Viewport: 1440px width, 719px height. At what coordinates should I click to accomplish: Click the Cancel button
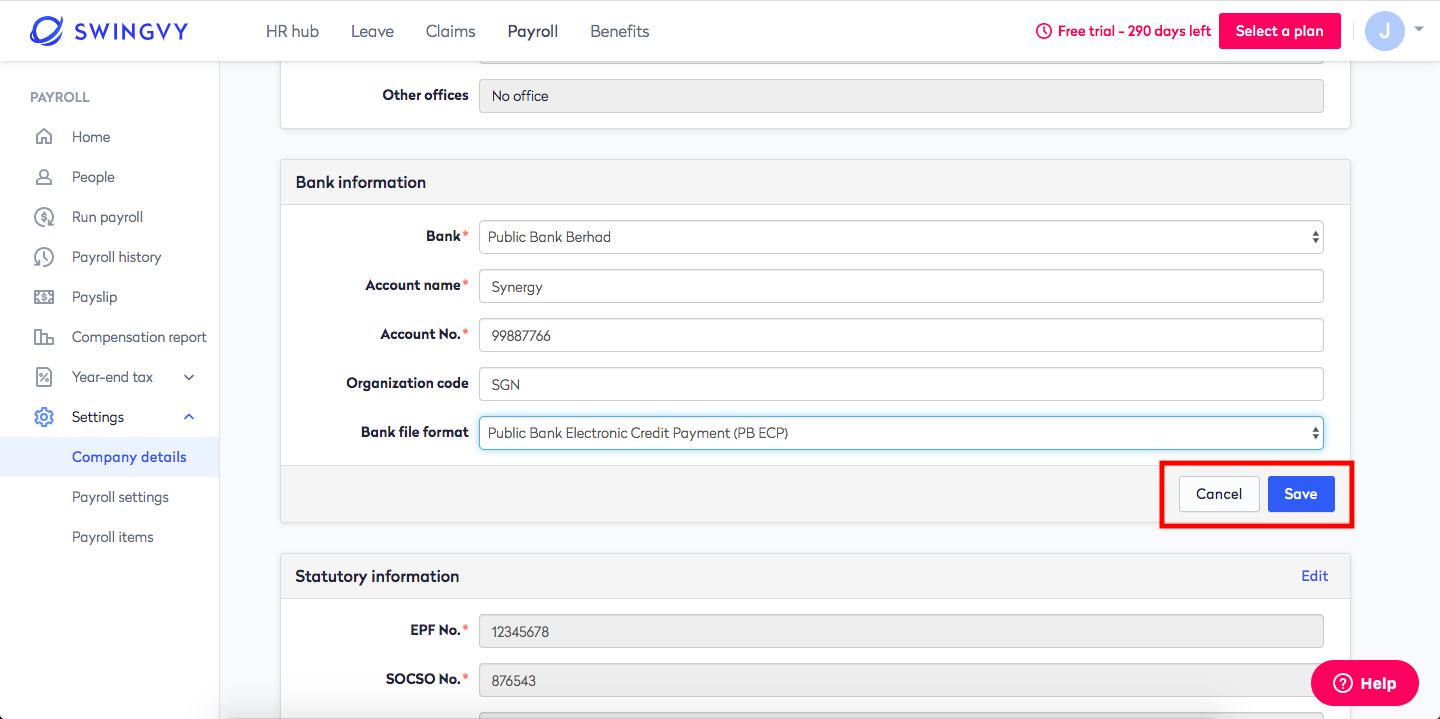pyautogui.click(x=1219, y=494)
